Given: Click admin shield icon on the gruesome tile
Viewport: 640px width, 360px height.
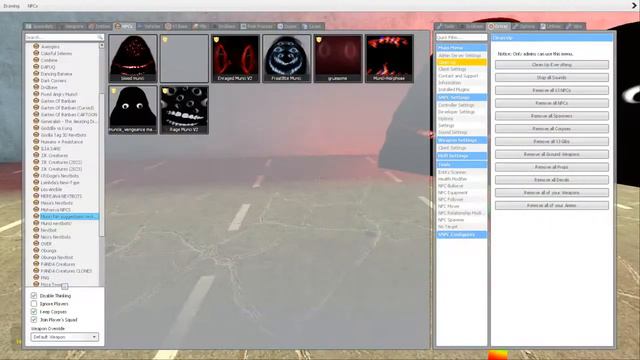Looking at the screenshot, I should [x=319, y=40].
